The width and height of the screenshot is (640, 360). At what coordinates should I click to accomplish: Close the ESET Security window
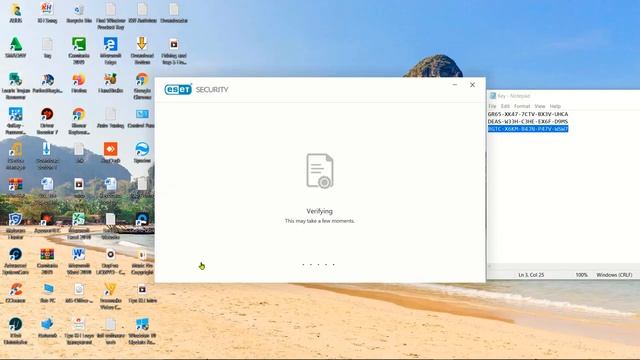click(472, 85)
